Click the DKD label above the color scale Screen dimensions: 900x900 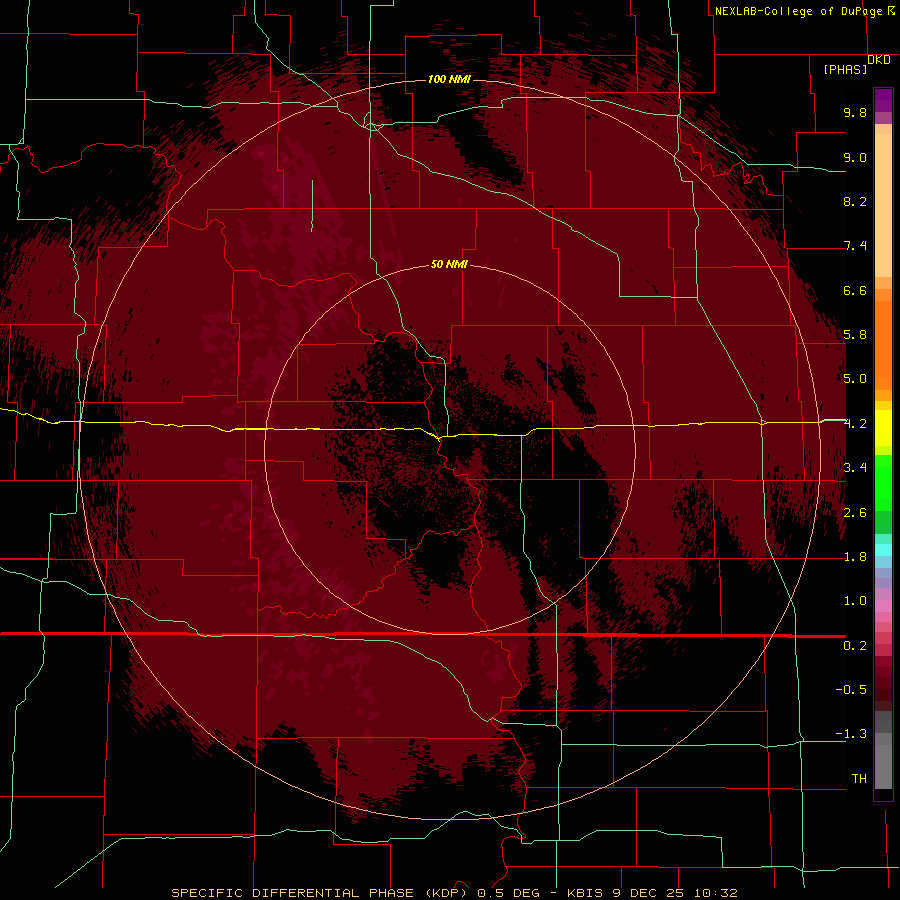879,60
